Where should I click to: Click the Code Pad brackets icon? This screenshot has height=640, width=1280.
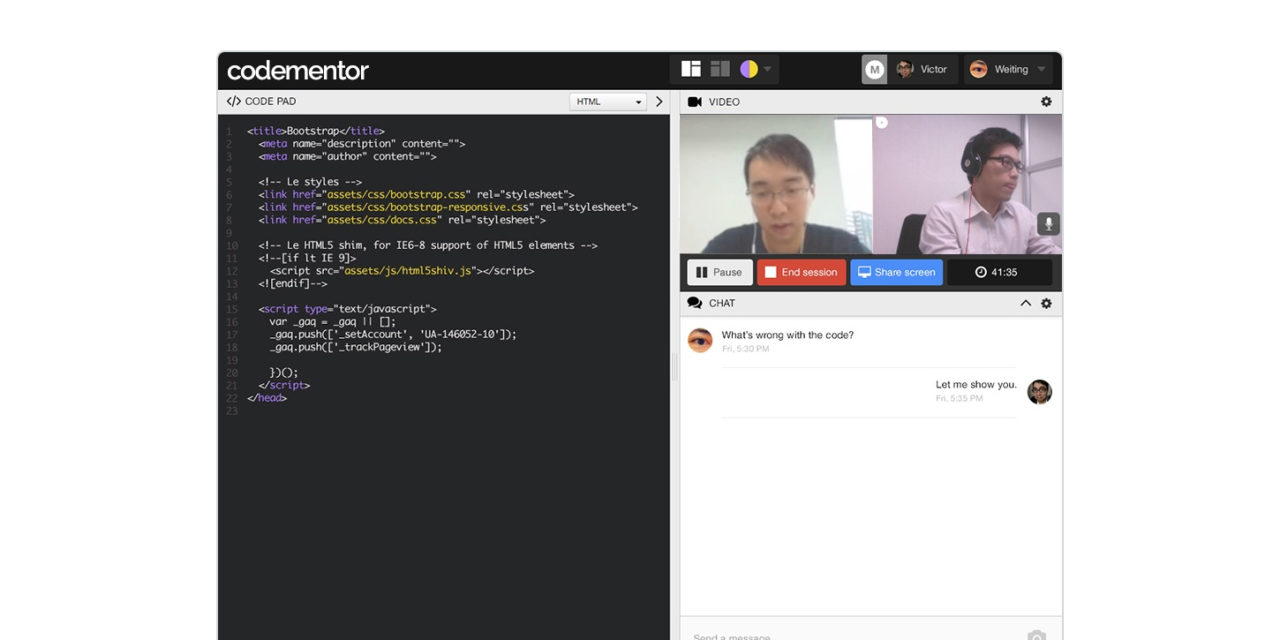click(233, 101)
